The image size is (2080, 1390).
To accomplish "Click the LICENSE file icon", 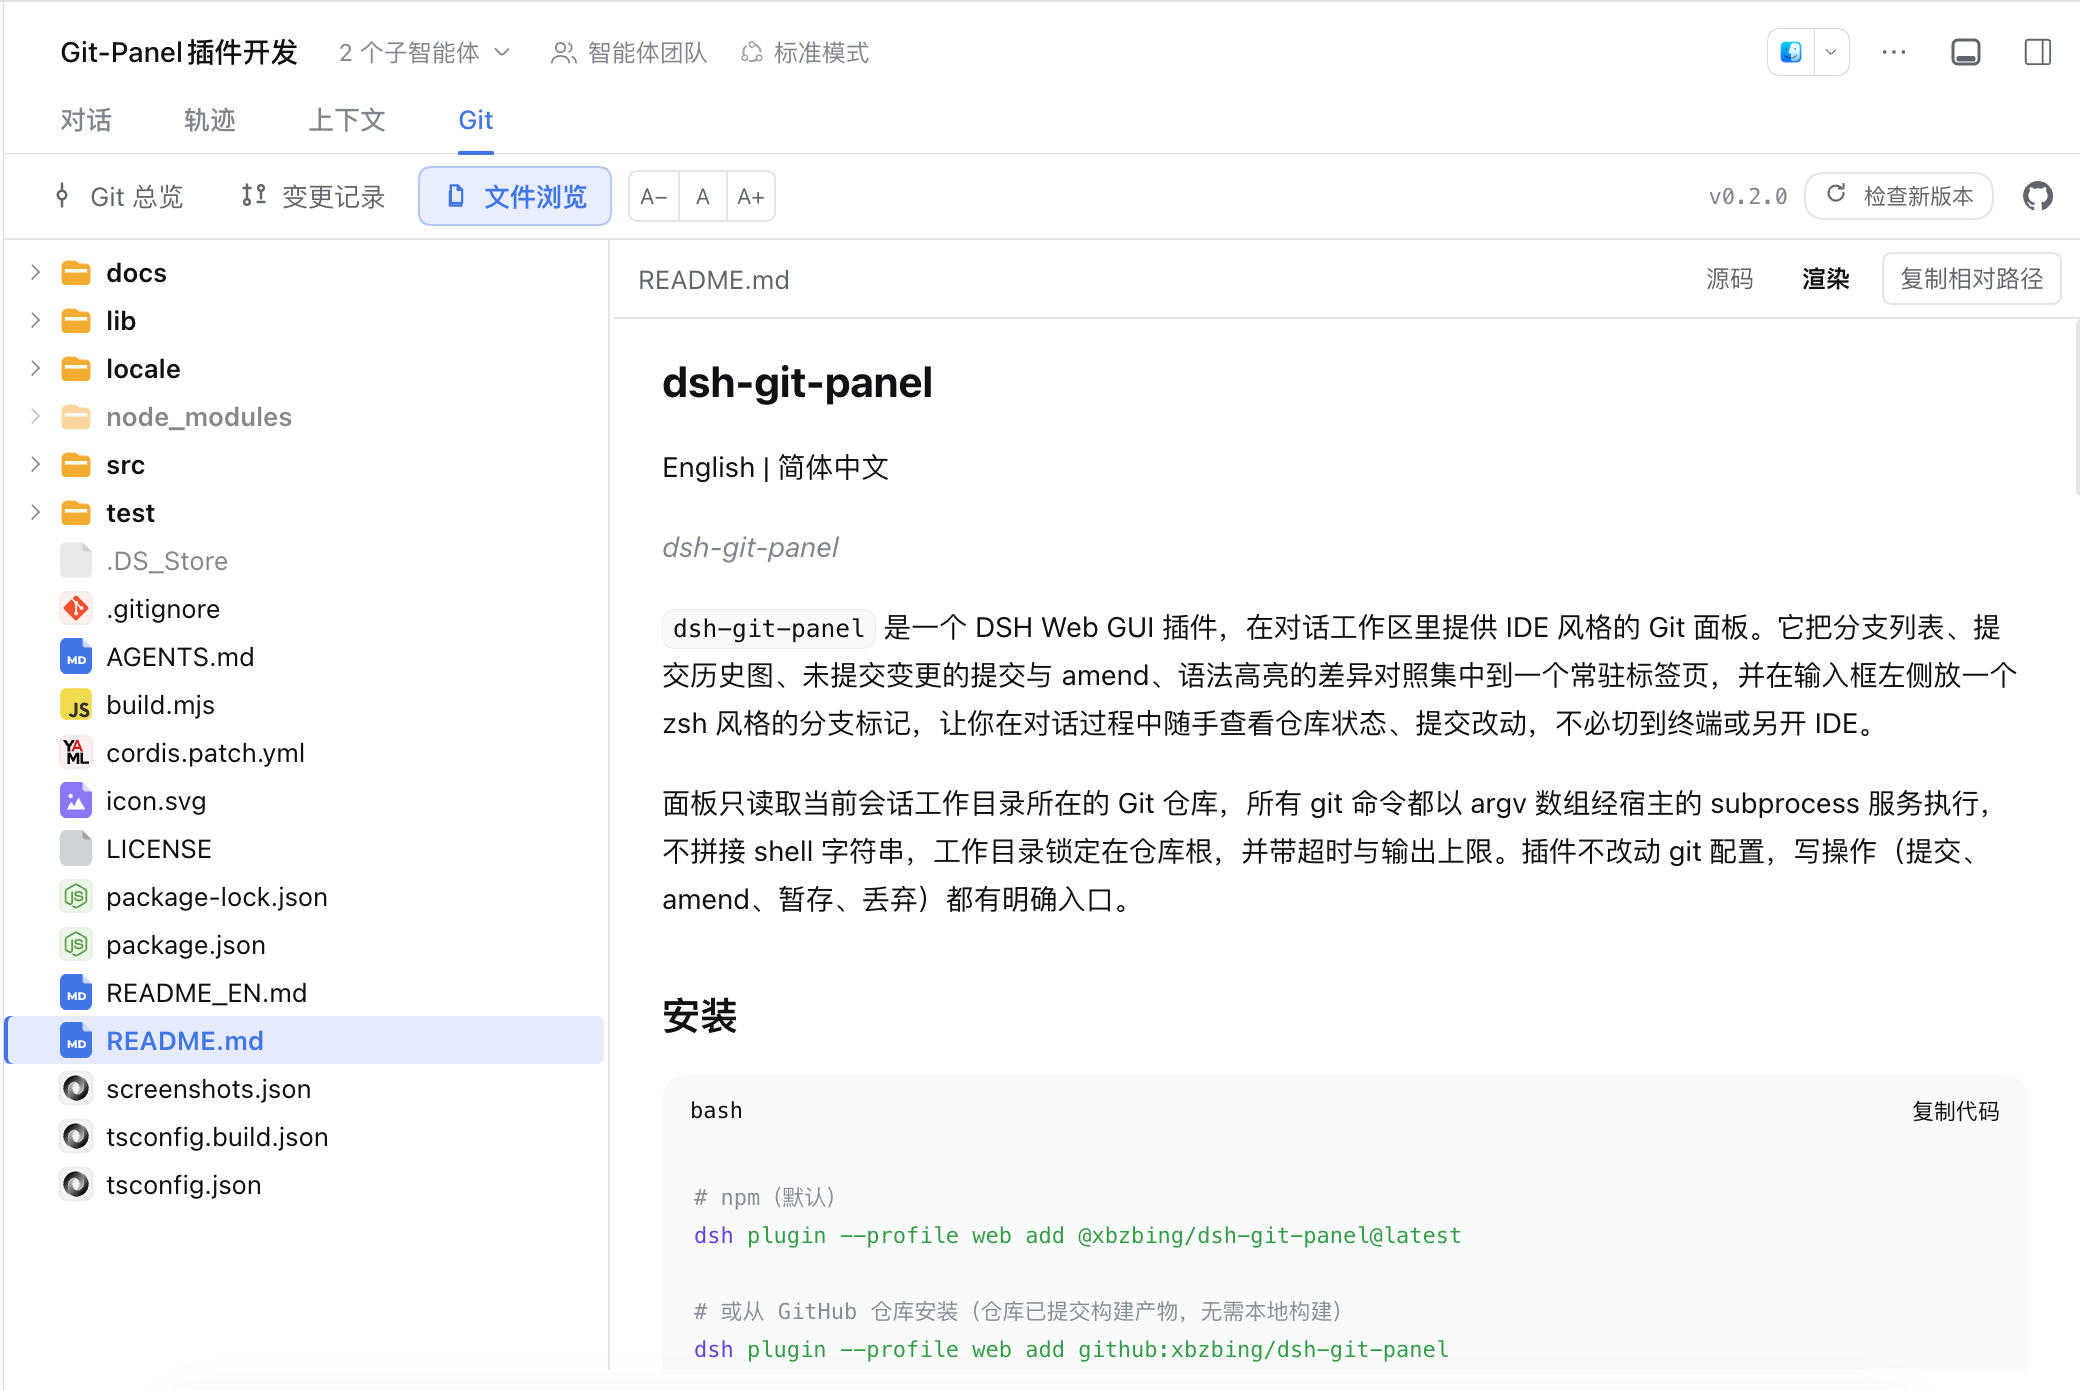I will pos(76,848).
